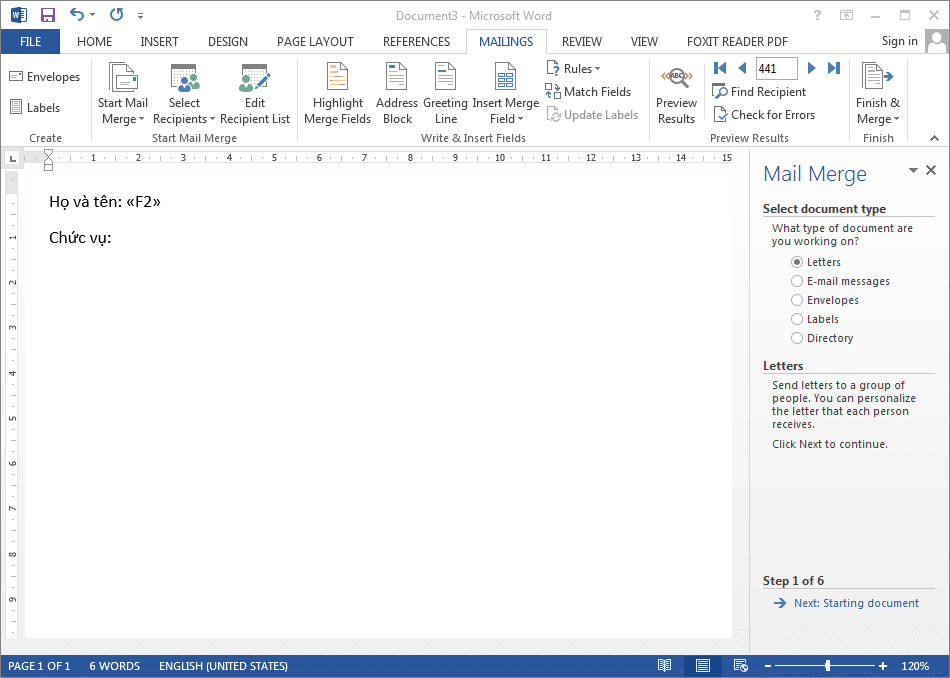
Task: Switch to Print Layout view in status bar
Action: (703, 666)
